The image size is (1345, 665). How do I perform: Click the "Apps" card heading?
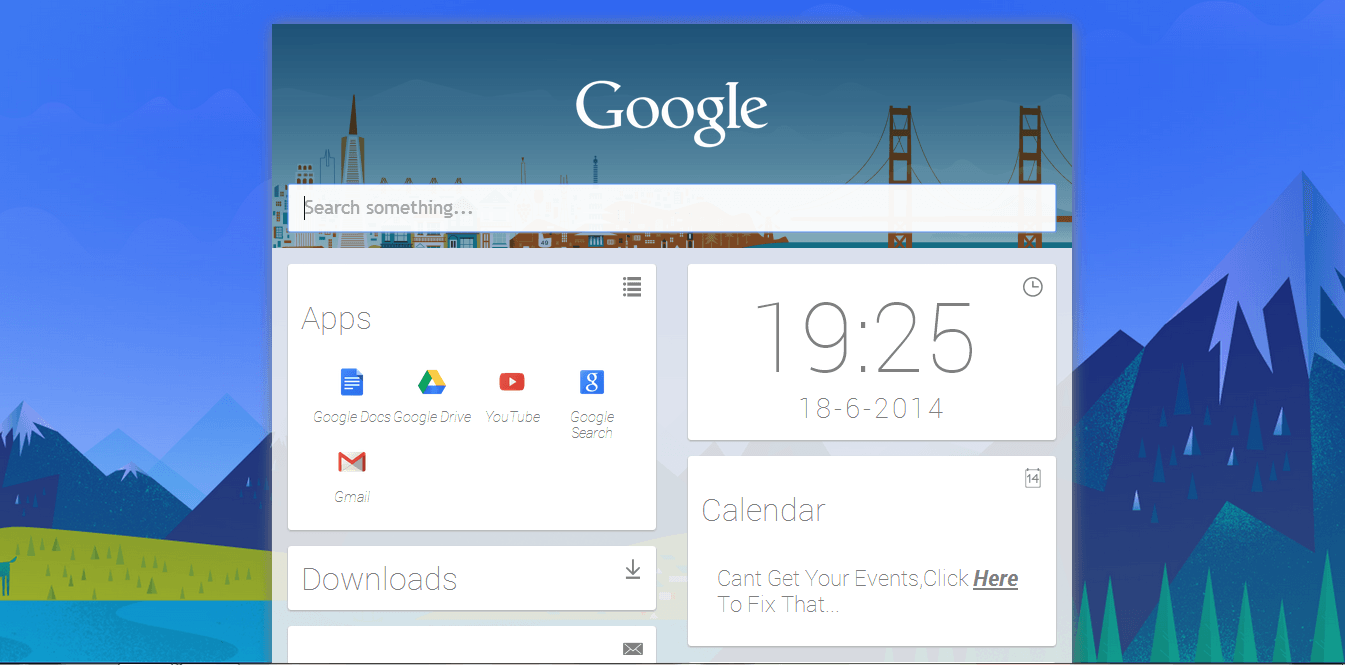[x=336, y=319]
